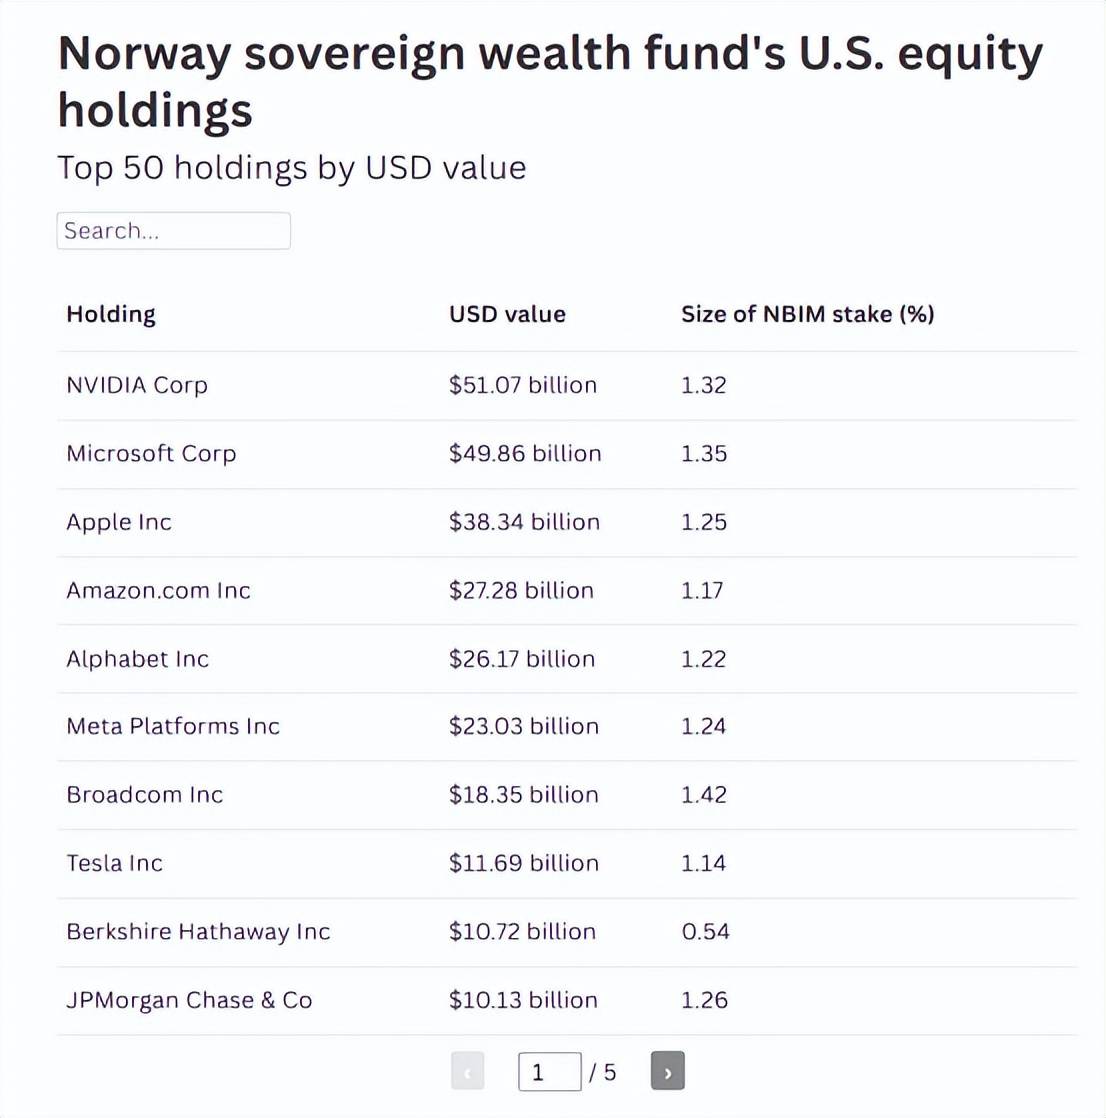The image size is (1106, 1118).
Task: Sort by the Holding column header
Action: click(x=111, y=314)
